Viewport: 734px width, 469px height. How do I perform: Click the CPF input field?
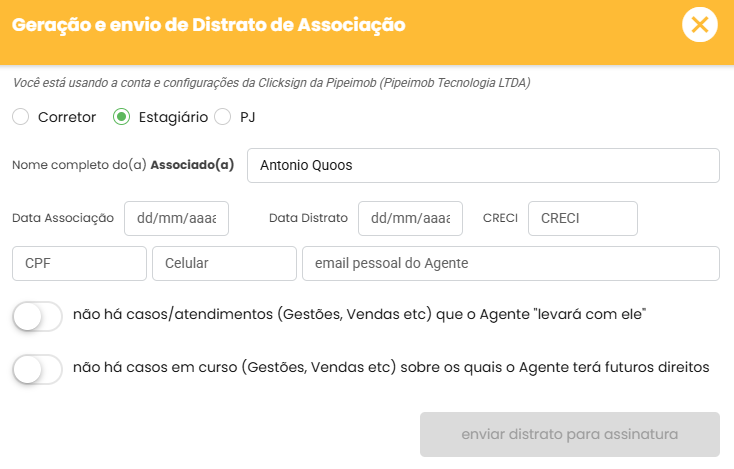click(79, 264)
